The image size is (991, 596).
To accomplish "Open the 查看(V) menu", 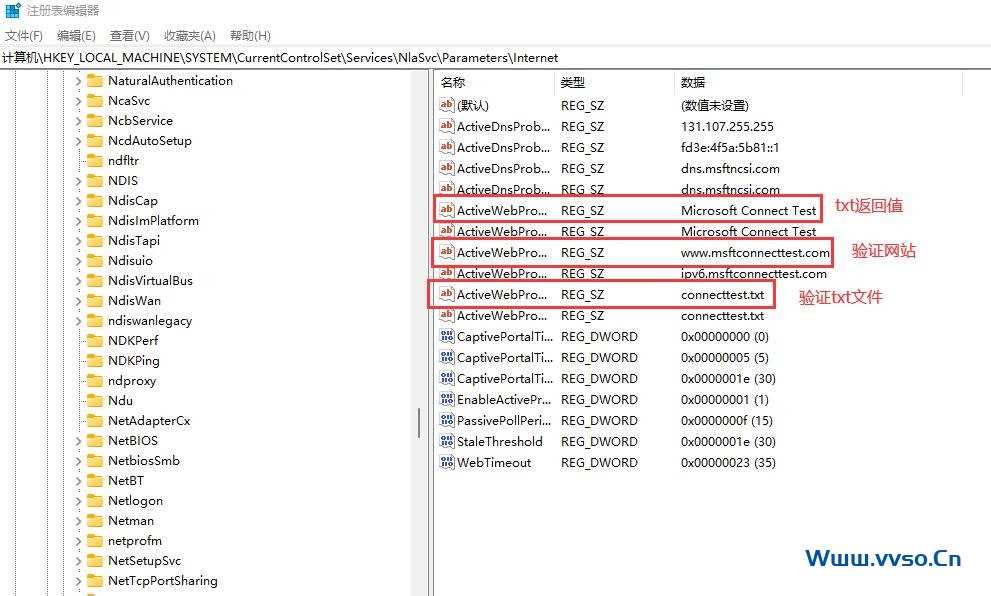I will pos(130,35).
